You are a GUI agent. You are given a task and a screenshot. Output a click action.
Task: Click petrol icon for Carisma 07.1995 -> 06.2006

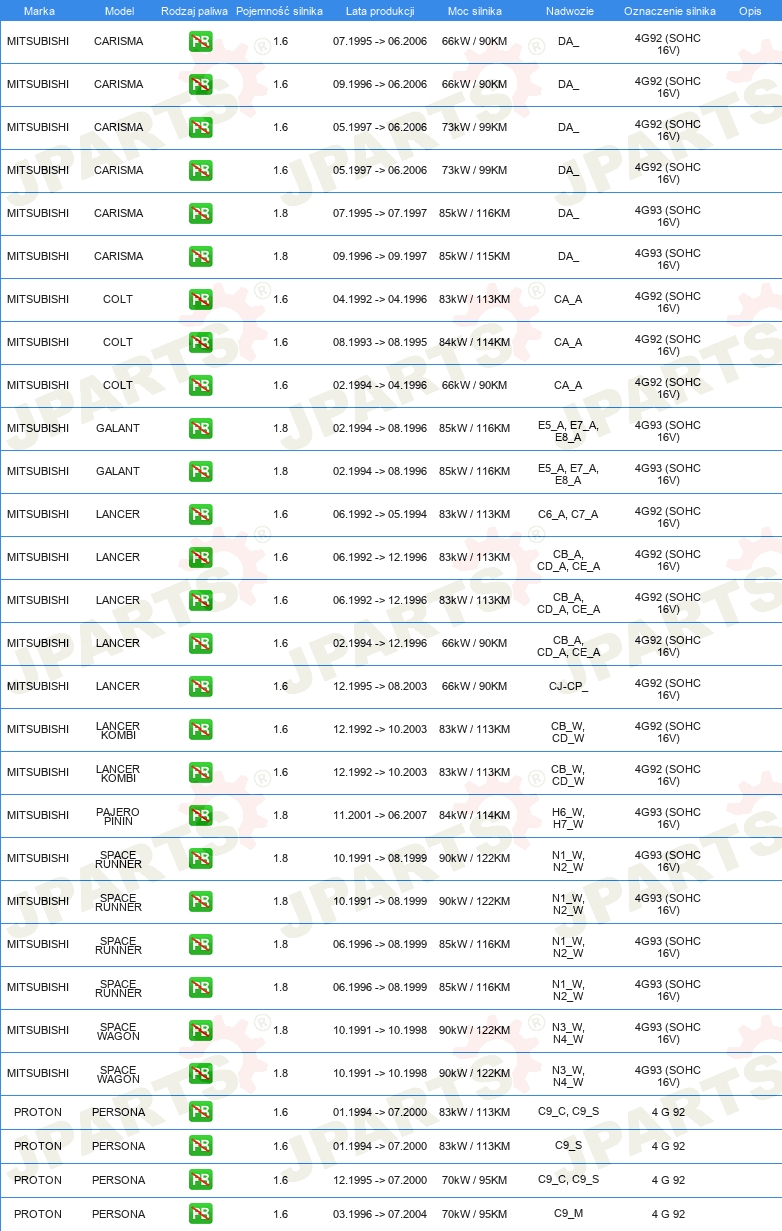[x=200, y=42]
